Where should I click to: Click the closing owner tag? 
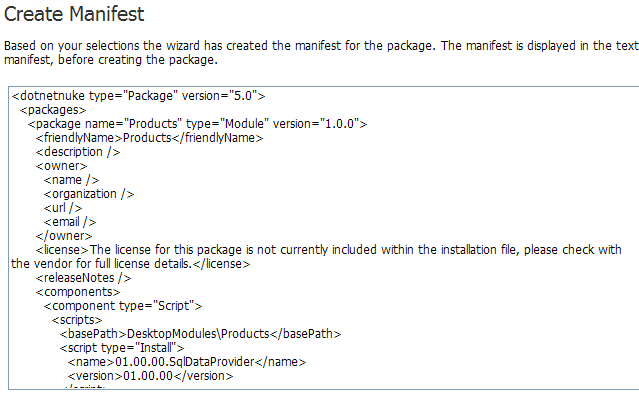[x=64, y=236]
